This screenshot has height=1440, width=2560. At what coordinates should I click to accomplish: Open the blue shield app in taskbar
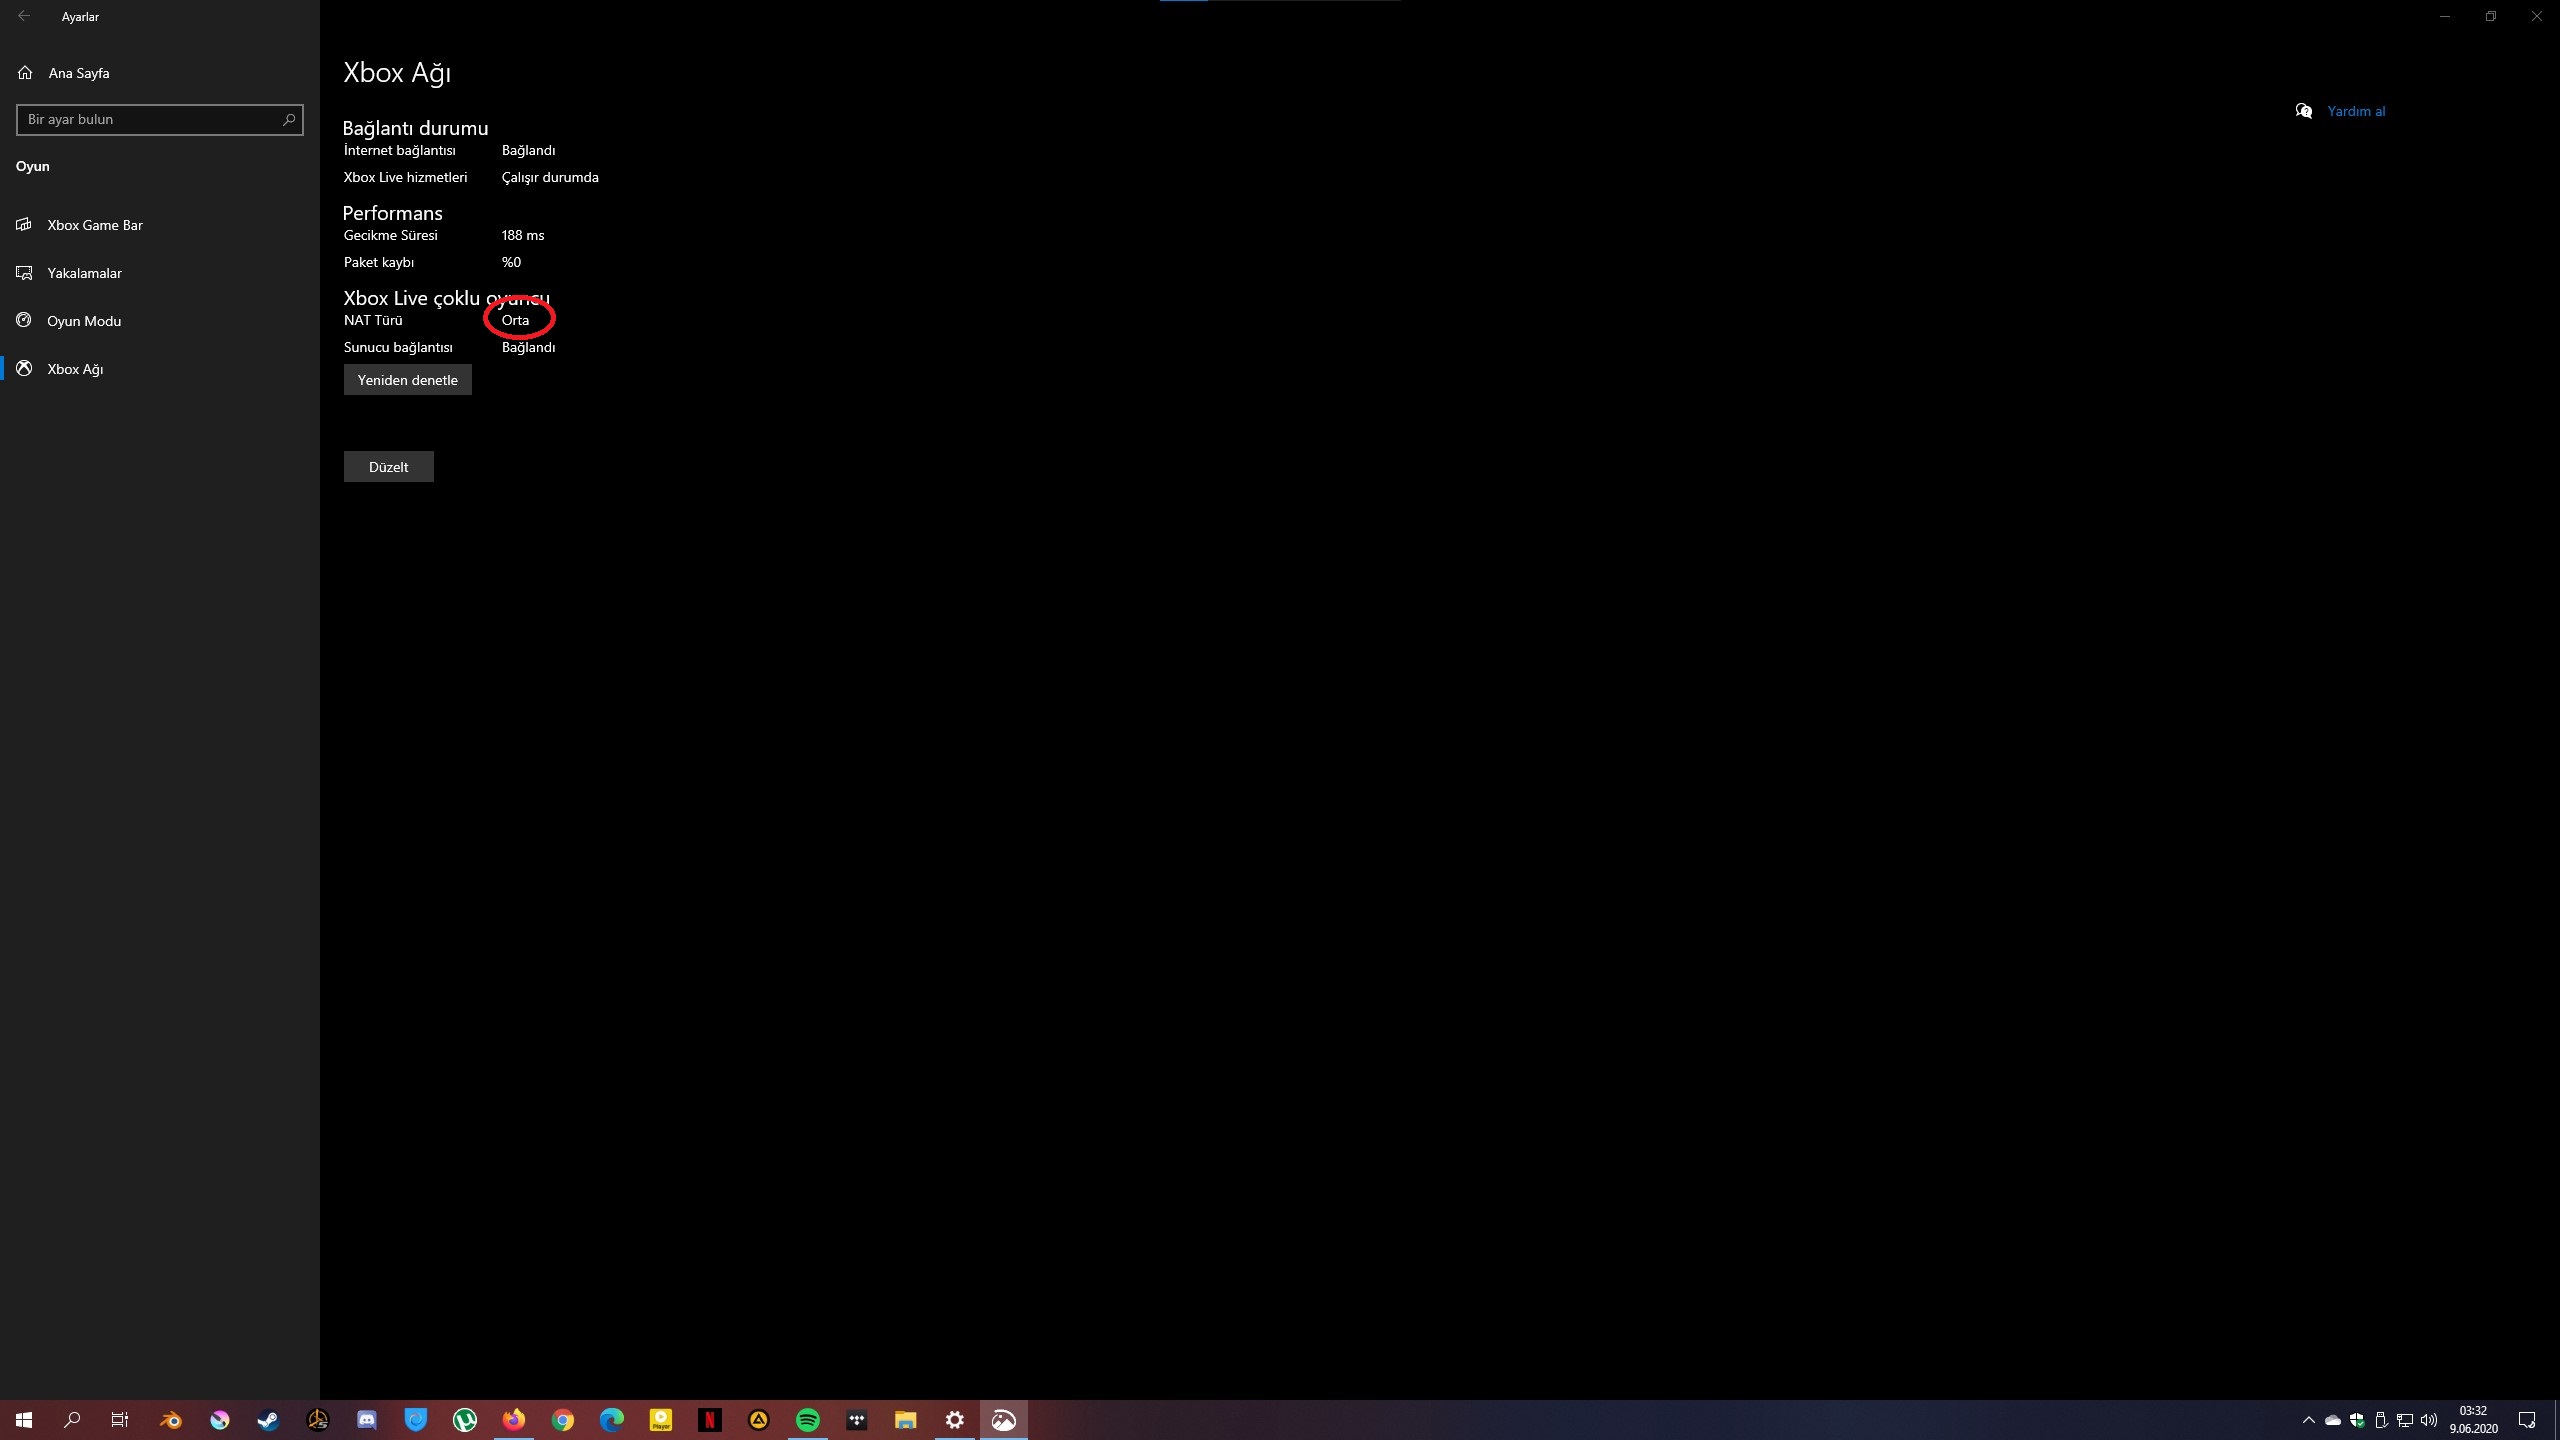tap(416, 1420)
